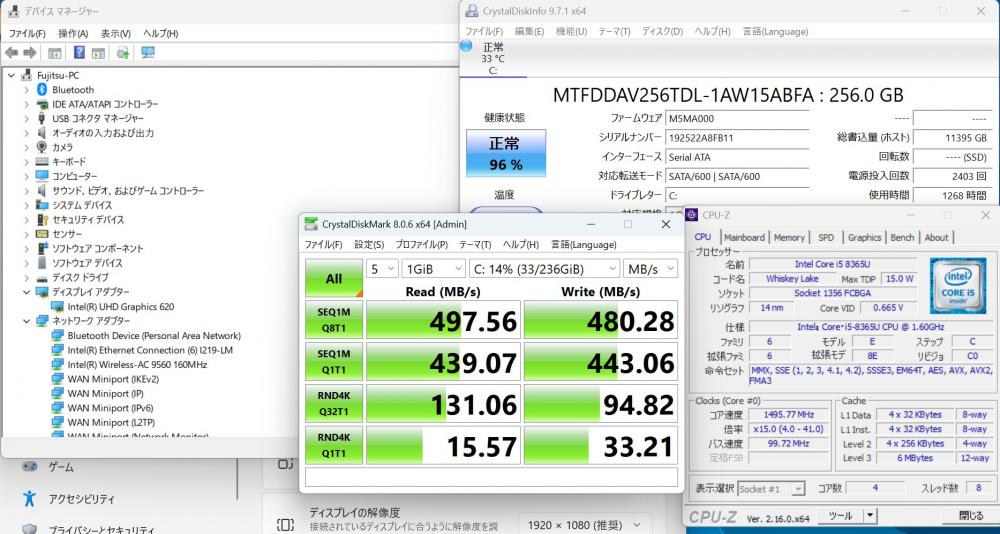
Task: Click the update driver toolbar icon
Action: (x=123, y=53)
